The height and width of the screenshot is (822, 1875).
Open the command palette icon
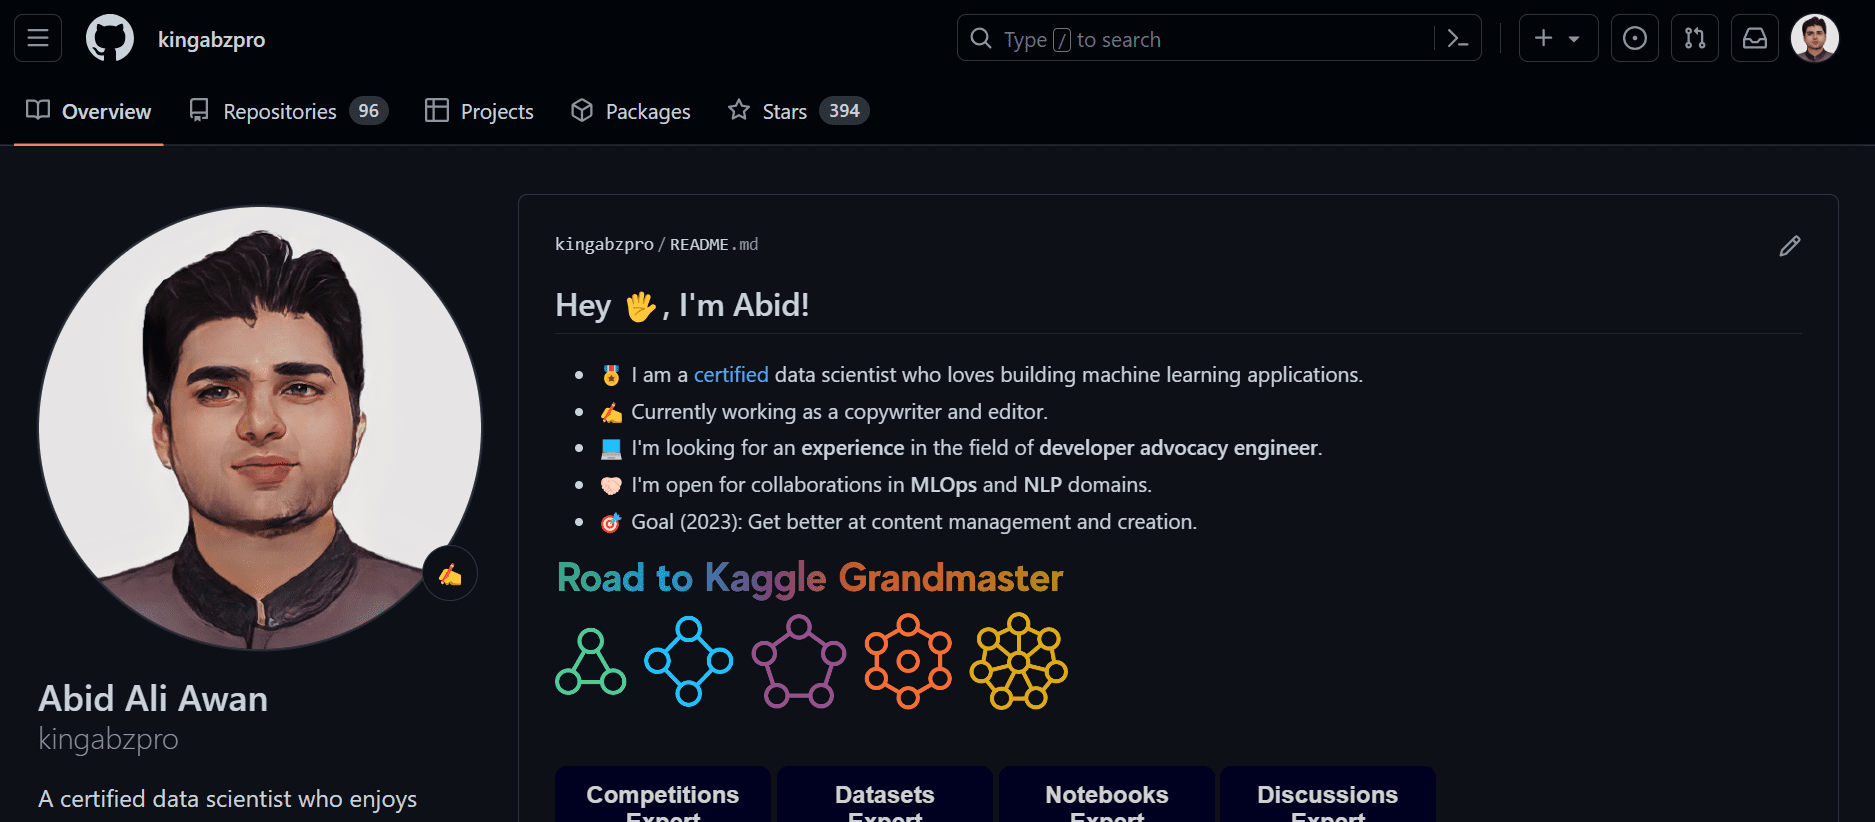(1458, 39)
